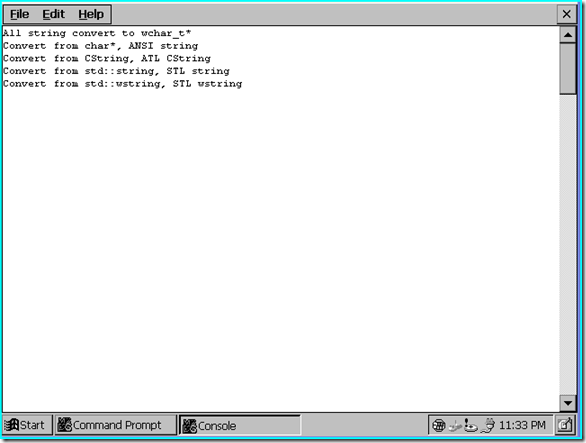The width and height of the screenshot is (586, 443).
Task: Click the Command Prompt taskbar icon
Action: point(64,425)
